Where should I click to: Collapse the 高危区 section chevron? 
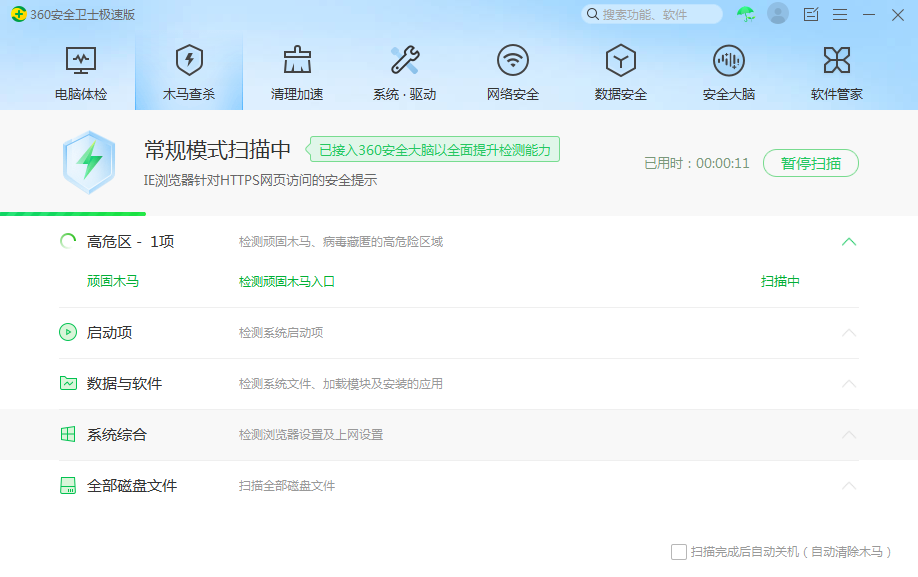click(849, 242)
